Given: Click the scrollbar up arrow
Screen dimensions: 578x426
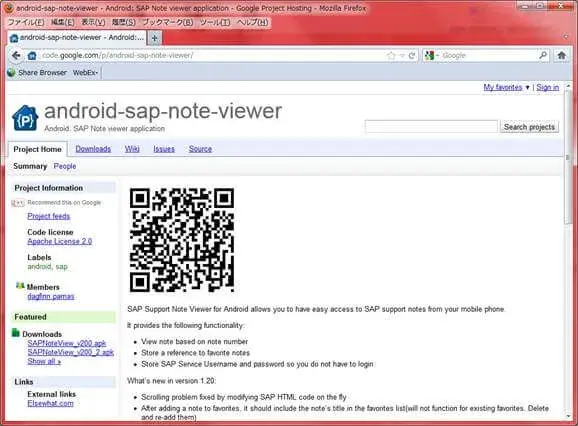Looking at the screenshot, I should click(568, 85).
